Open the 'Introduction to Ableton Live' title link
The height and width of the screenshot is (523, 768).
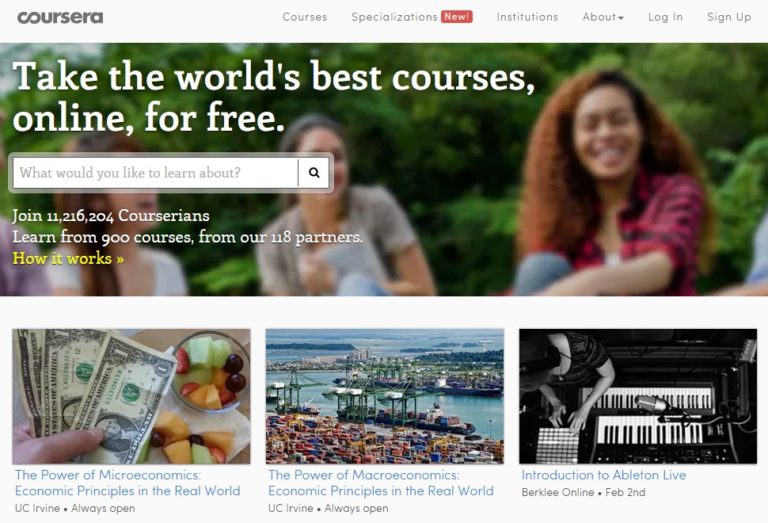[603, 475]
